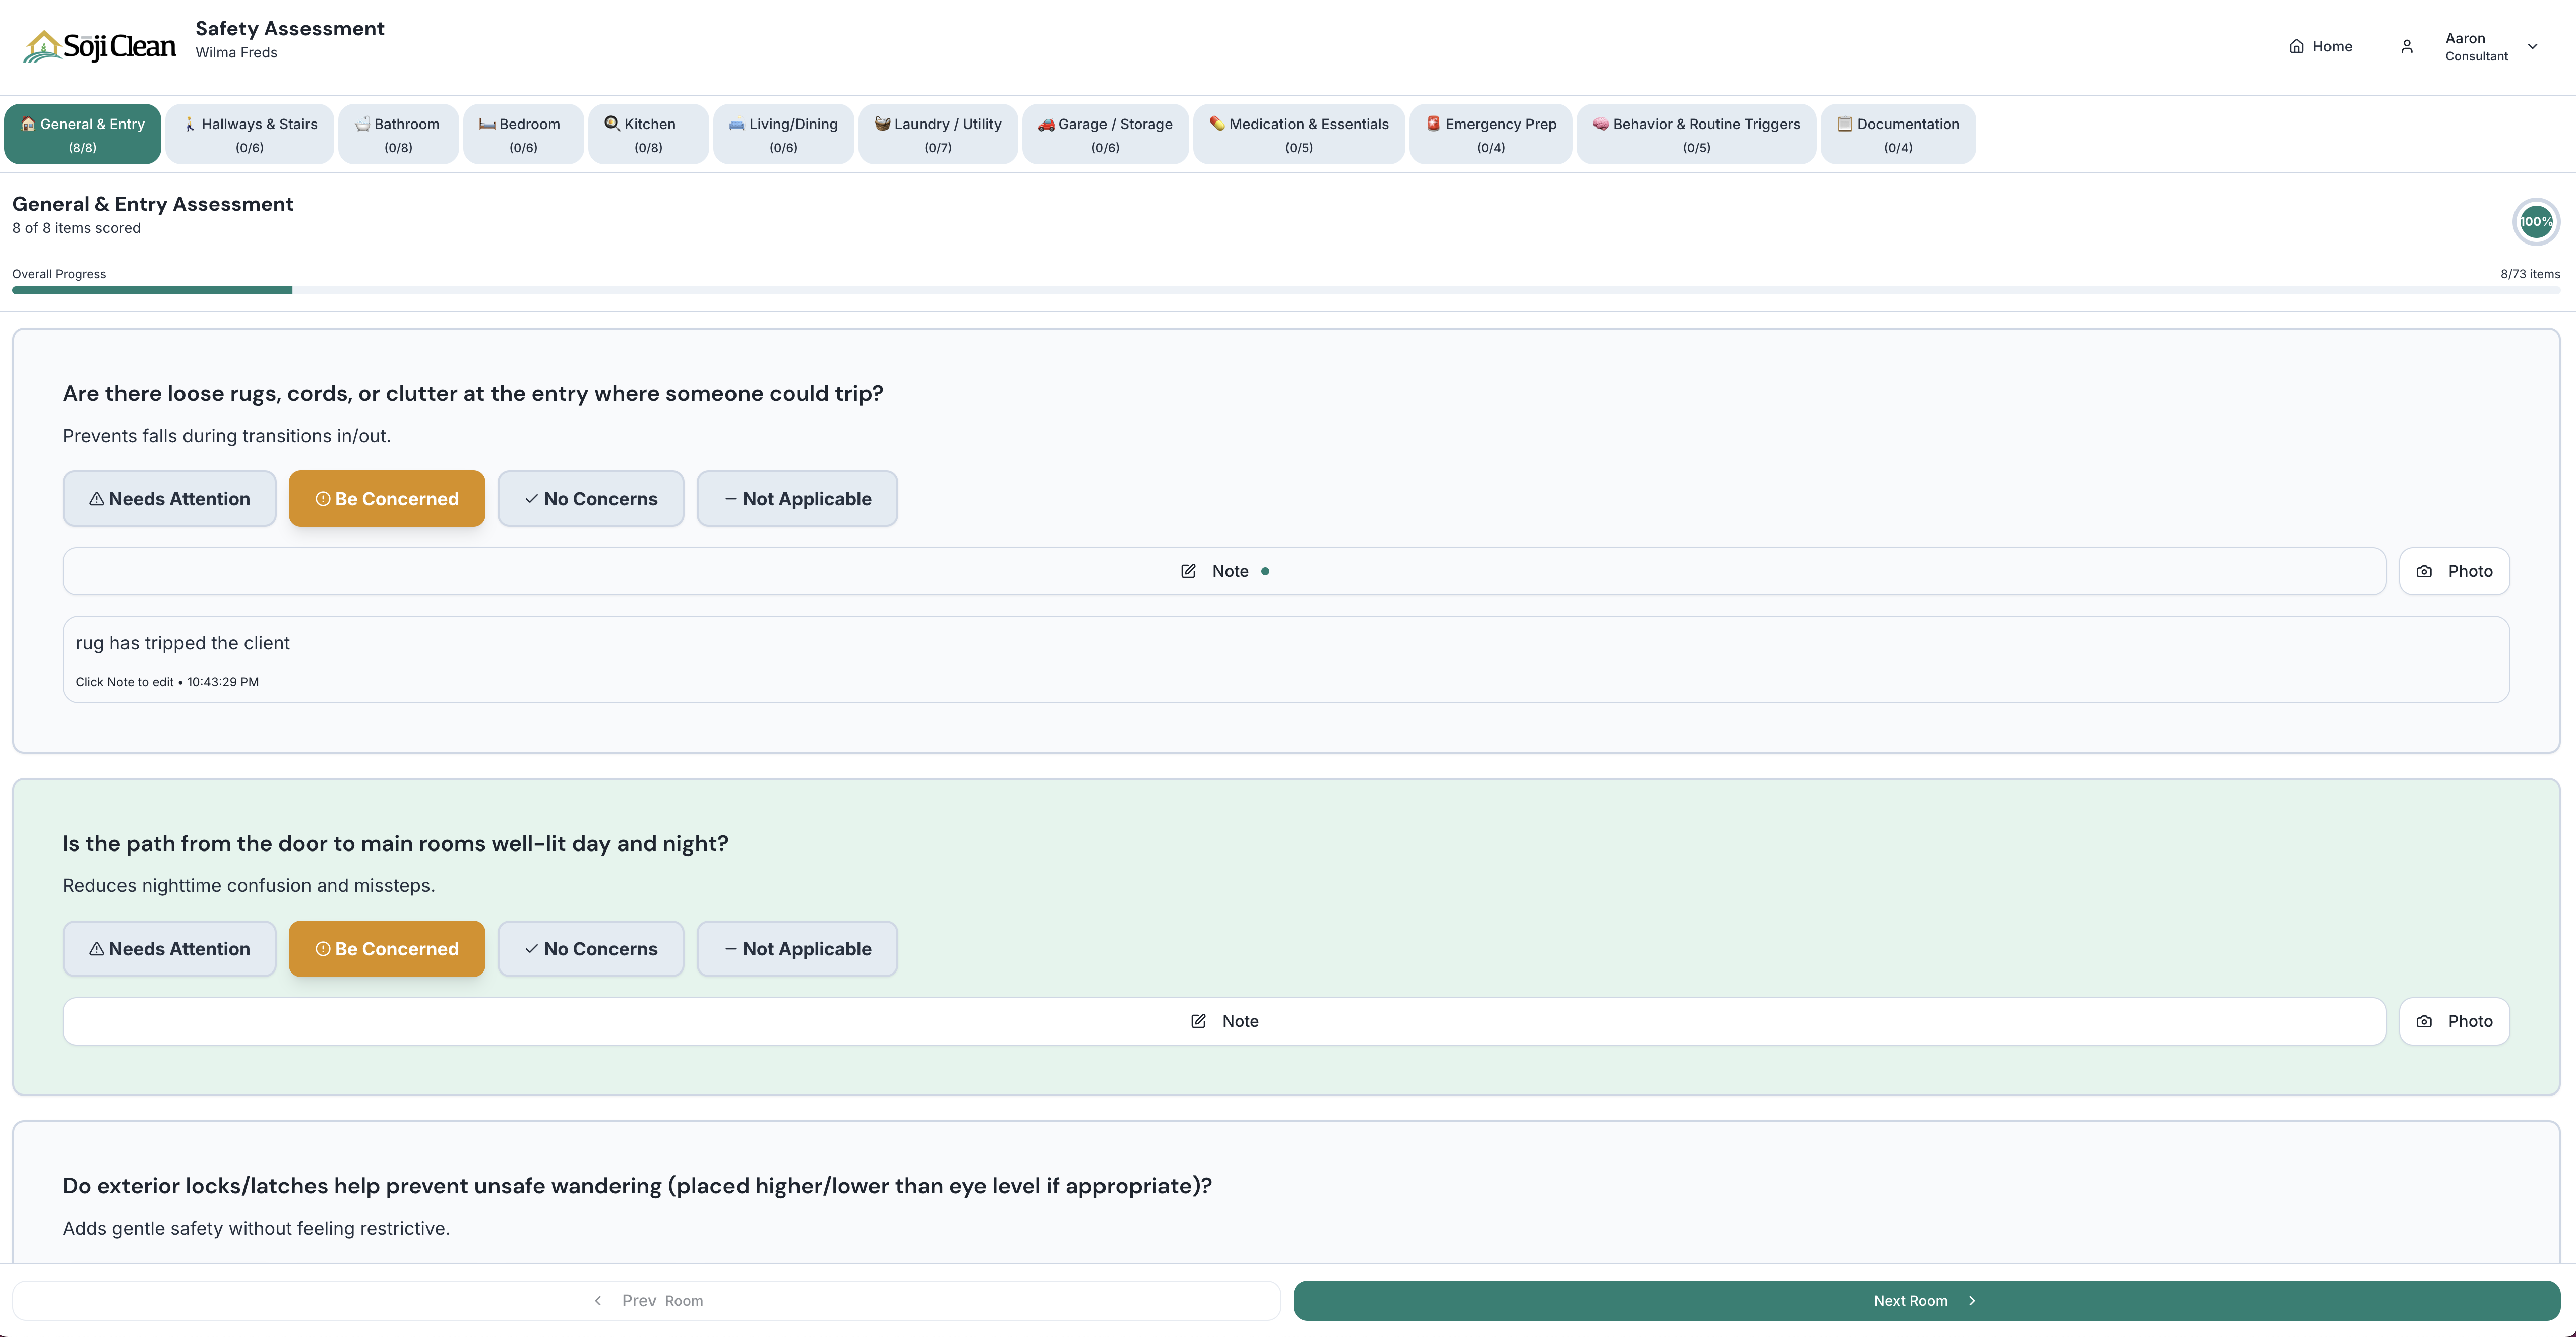The width and height of the screenshot is (2576, 1337).
Task: Open the Kitchen tab
Action: tap(648, 134)
